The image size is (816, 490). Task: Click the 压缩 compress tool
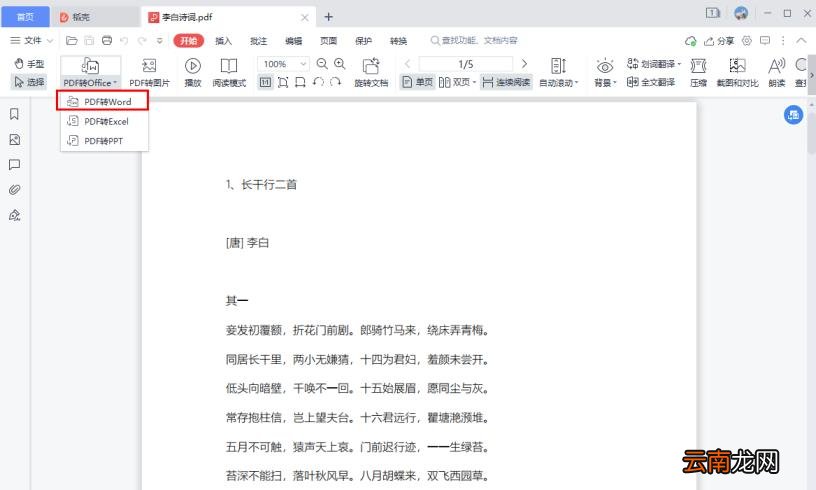(698, 72)
